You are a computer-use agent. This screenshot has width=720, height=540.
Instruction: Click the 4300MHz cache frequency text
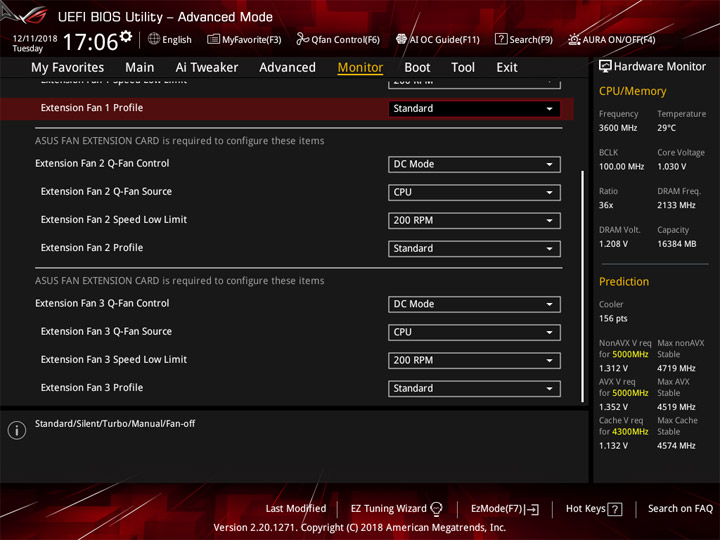[x=630, y=432]
